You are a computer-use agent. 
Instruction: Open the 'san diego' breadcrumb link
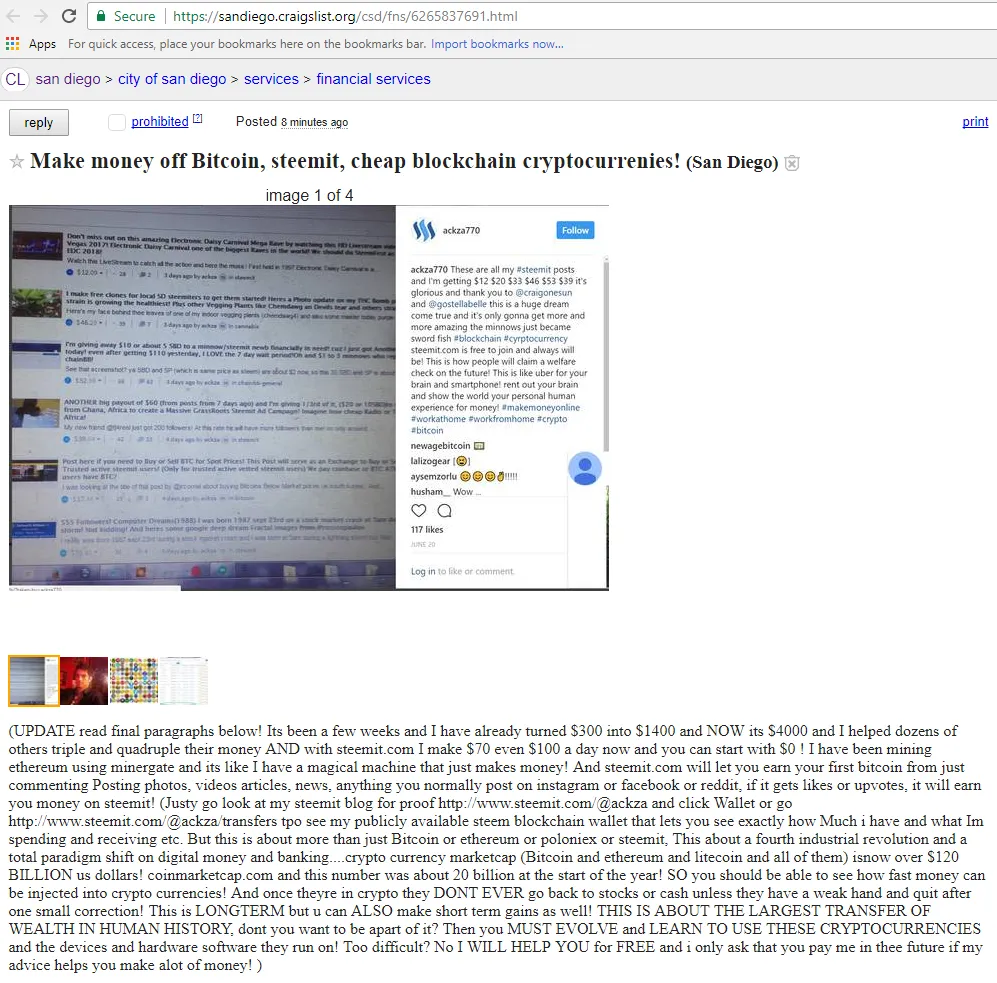tap(68, 79)
